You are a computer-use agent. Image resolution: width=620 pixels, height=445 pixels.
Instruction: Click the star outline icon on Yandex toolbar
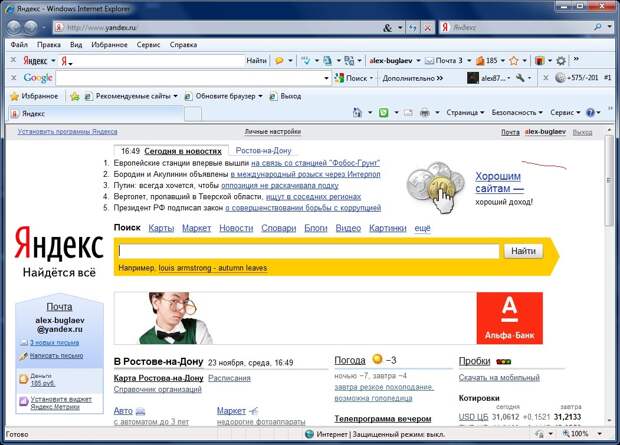point(514,61)
